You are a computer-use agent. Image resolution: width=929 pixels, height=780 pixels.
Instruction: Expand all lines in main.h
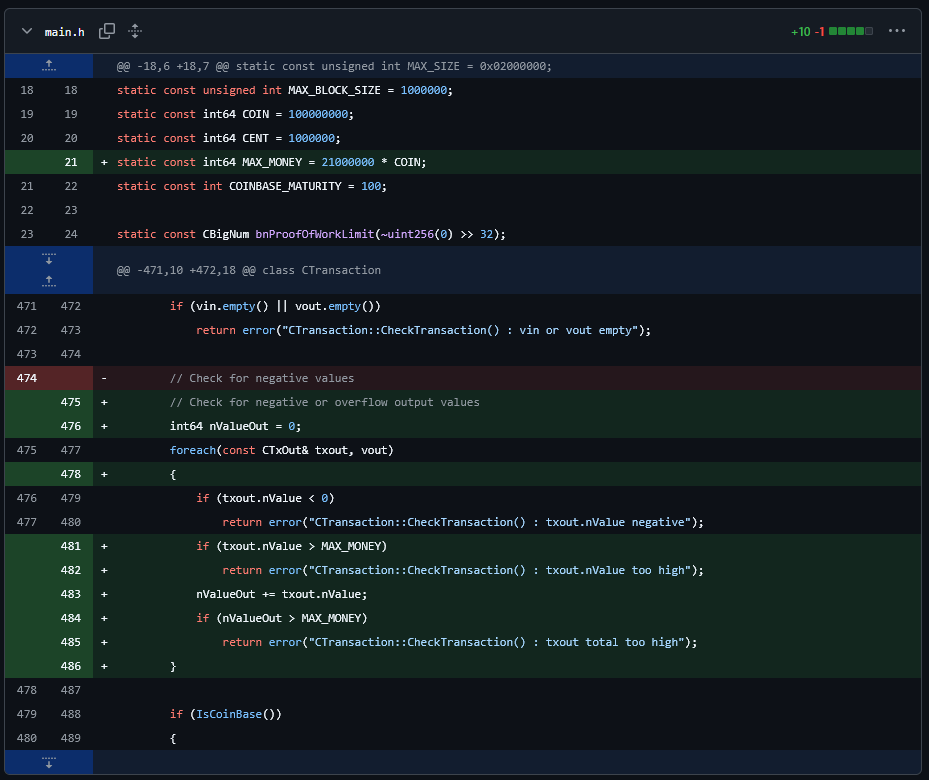[x=135, y=32]
